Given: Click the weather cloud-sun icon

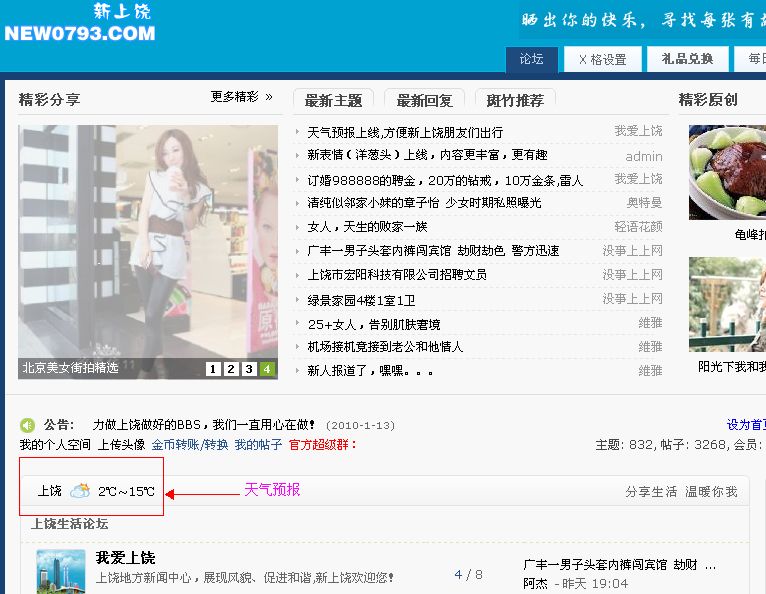Looking at the screenshot, I should click(80, 490).
